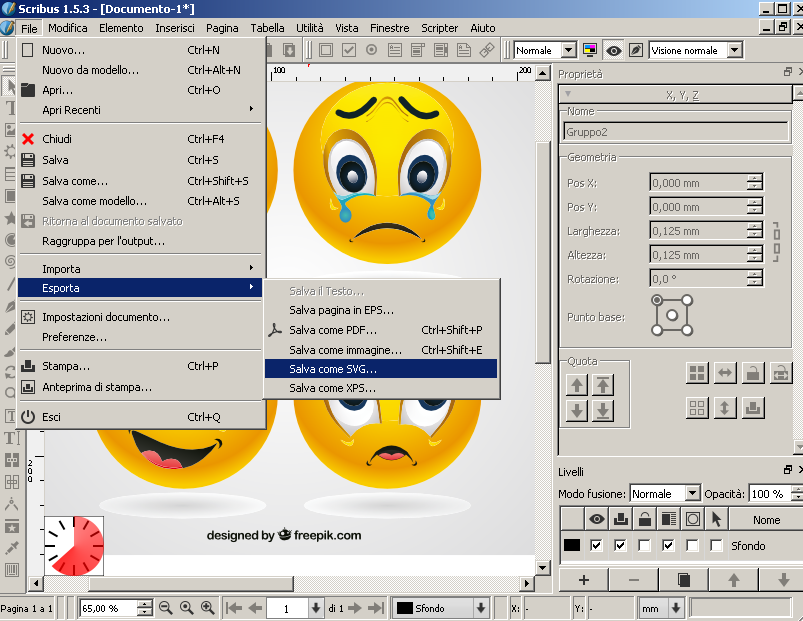The height and width of the screenshot is (621, 803).
Task: Click lower level down-arrow in Quota
Action: click(x=577, y=411)
